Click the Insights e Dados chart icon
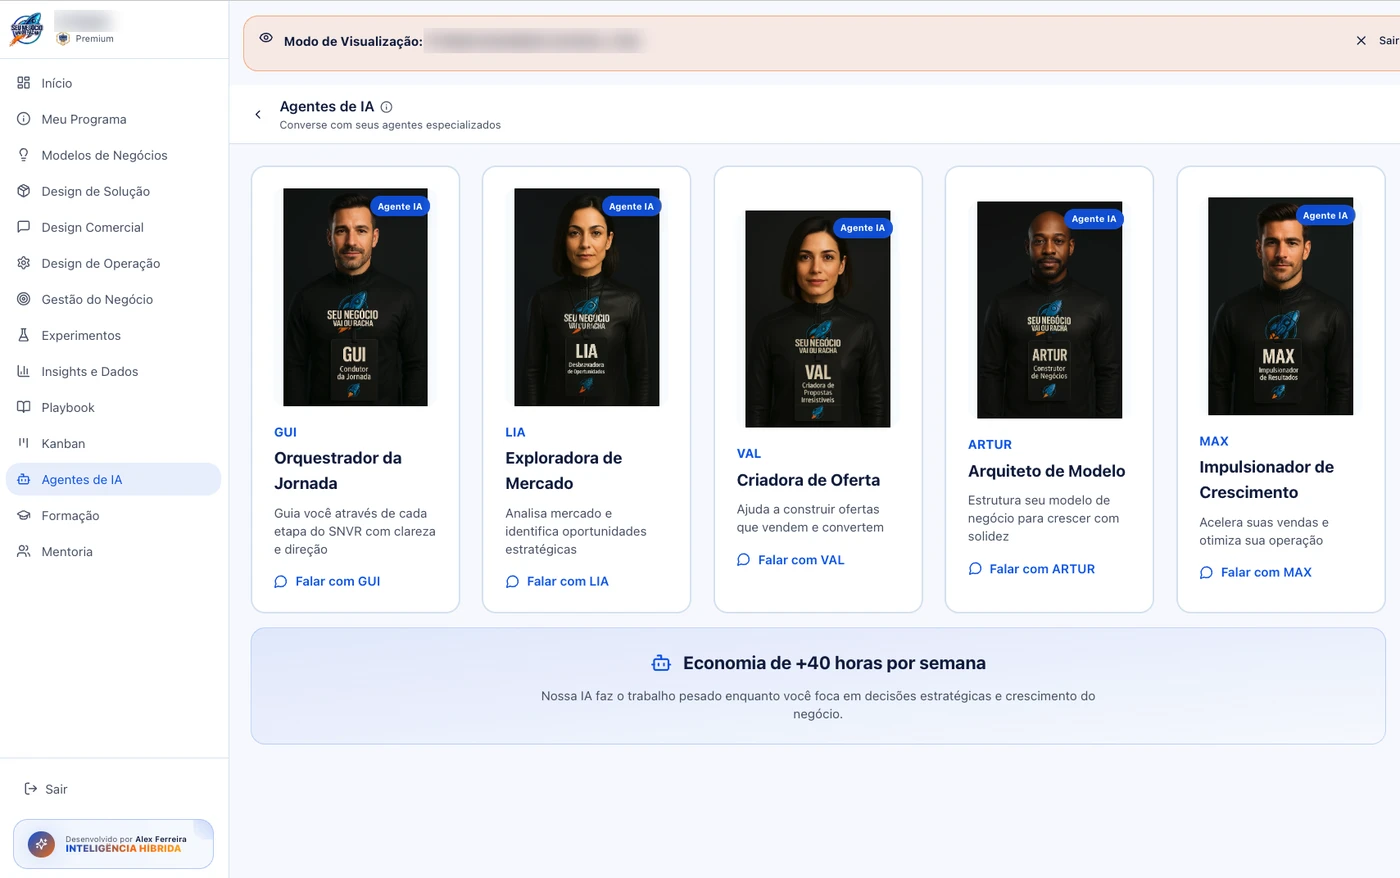This screenshot has height=878, width=1400. tap(24, 371)
